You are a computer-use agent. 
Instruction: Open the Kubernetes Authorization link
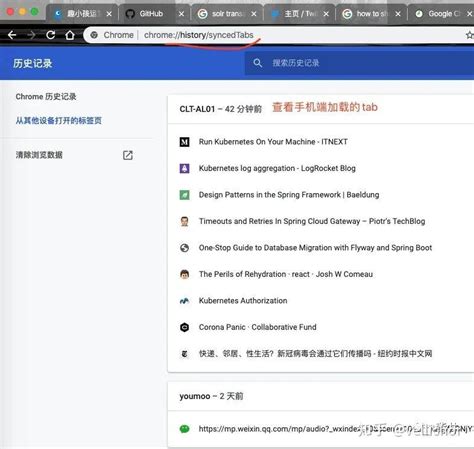tap(243, 301)
